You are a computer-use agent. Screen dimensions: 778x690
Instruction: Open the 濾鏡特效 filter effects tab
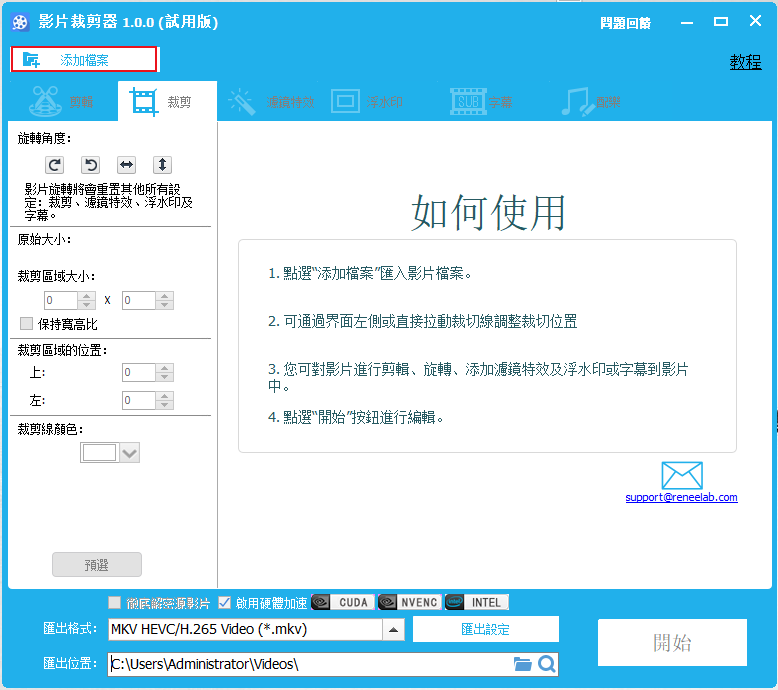pyautogui.click(x=271, y=102)
